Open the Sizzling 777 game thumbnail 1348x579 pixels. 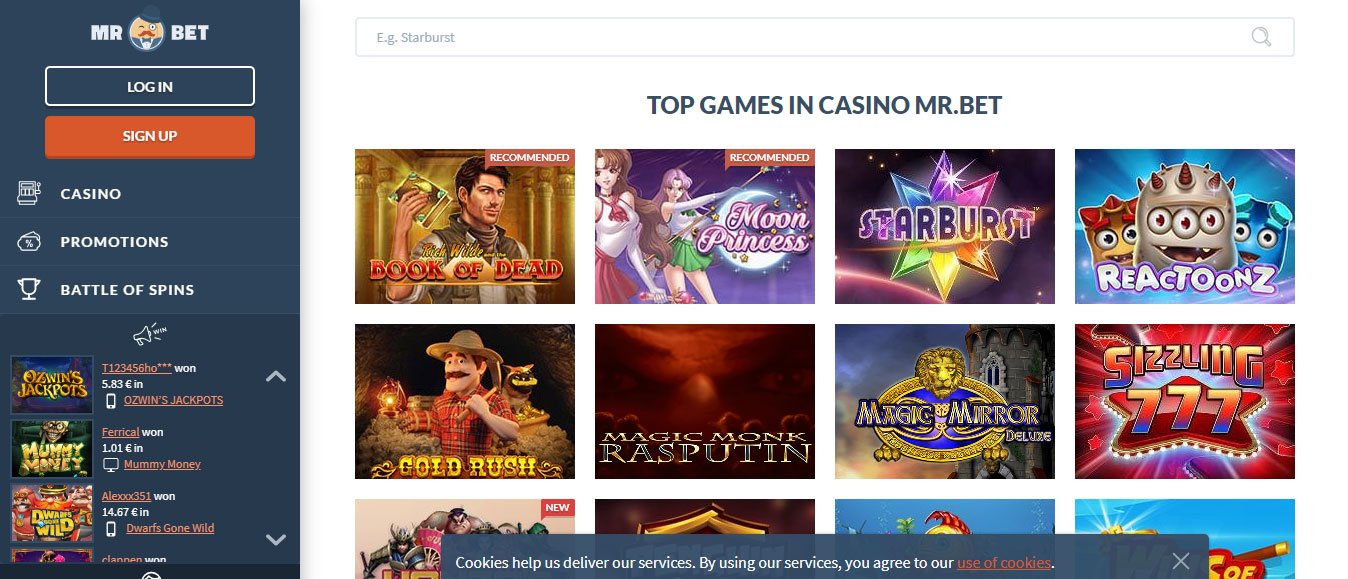click(x=1185, y=401)
